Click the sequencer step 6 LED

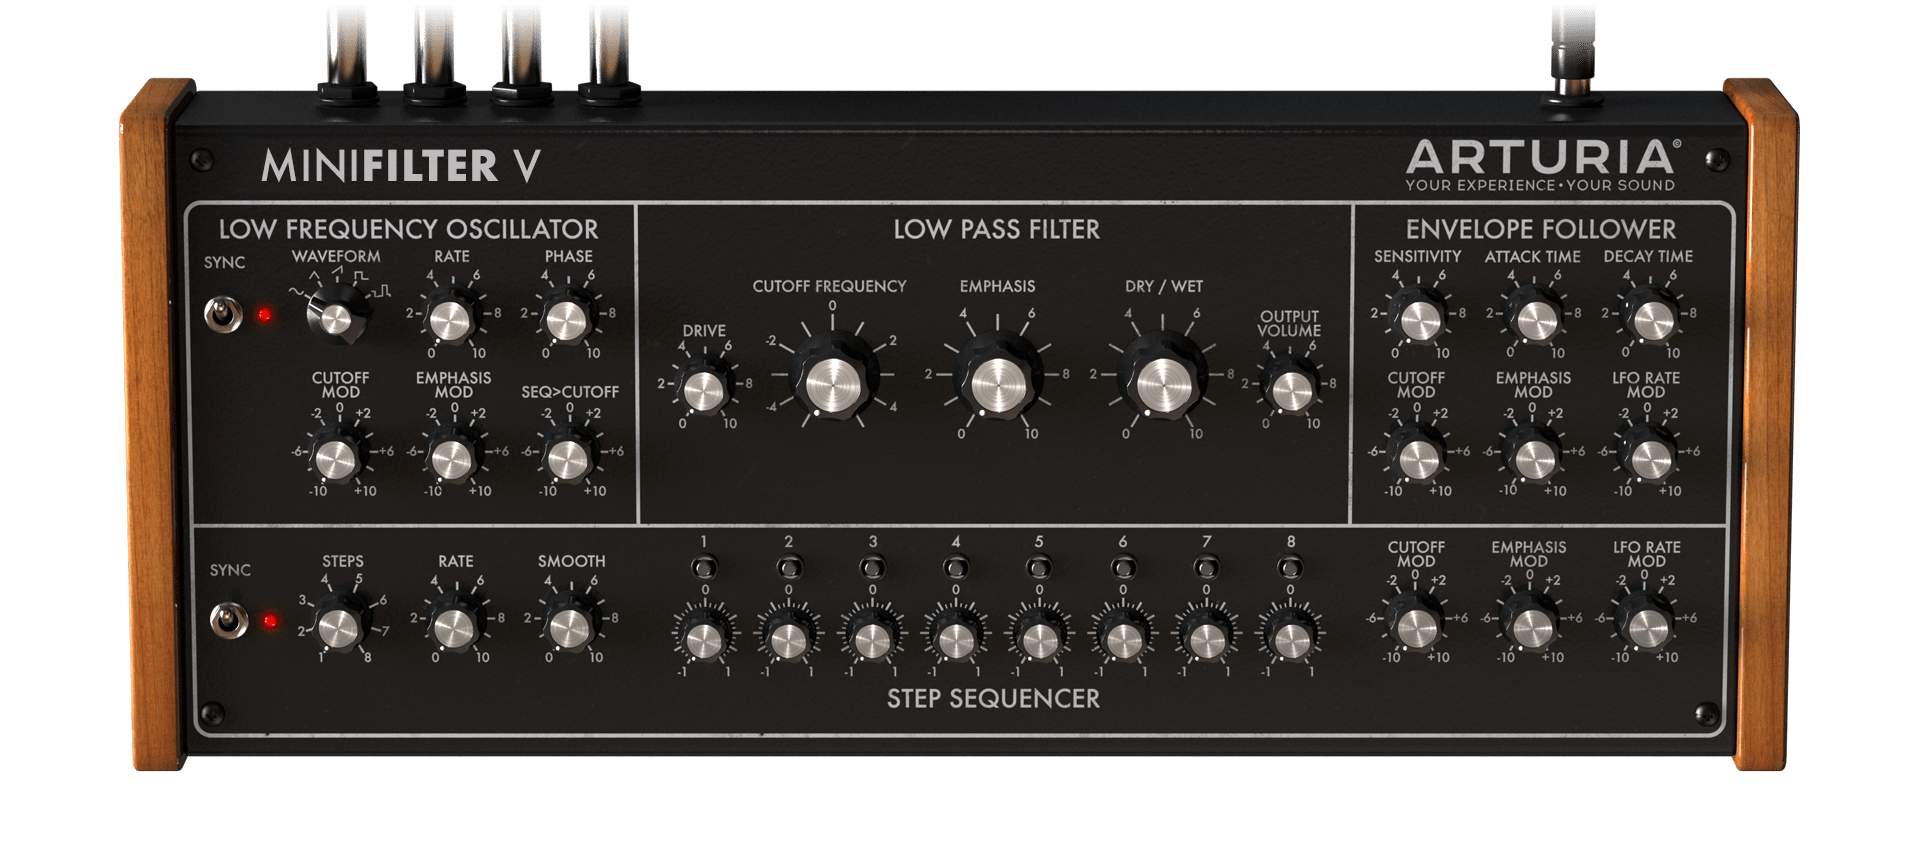[x=1123, y=568]
